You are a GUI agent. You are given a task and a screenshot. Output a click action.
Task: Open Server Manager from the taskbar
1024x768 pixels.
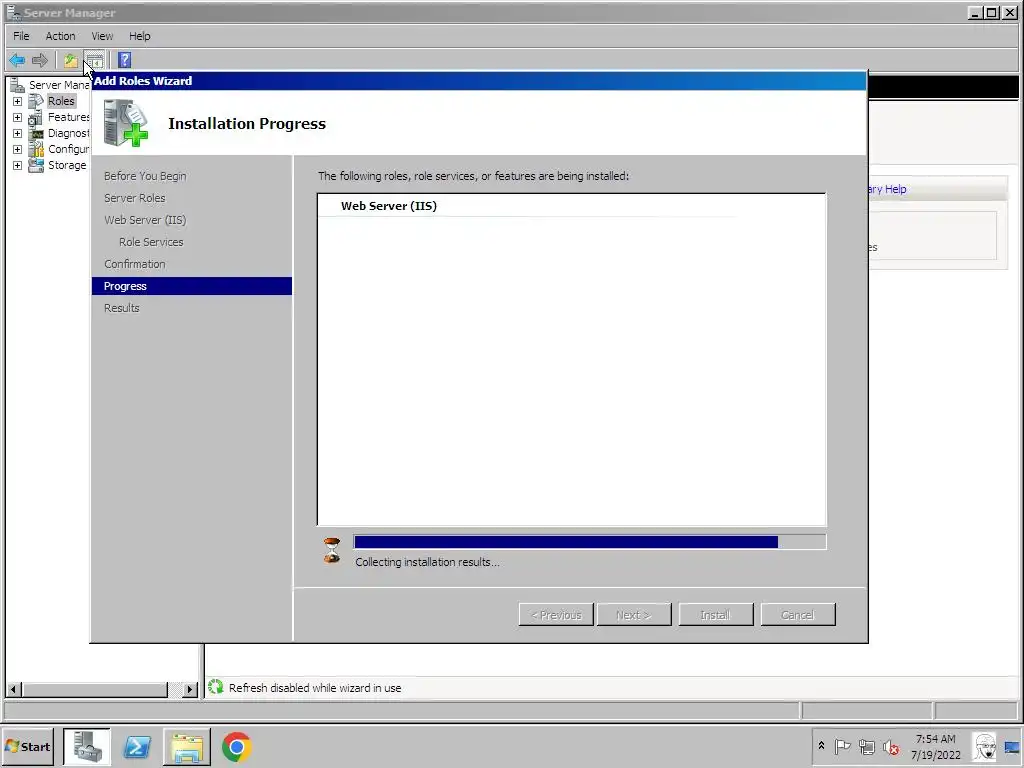87,746
